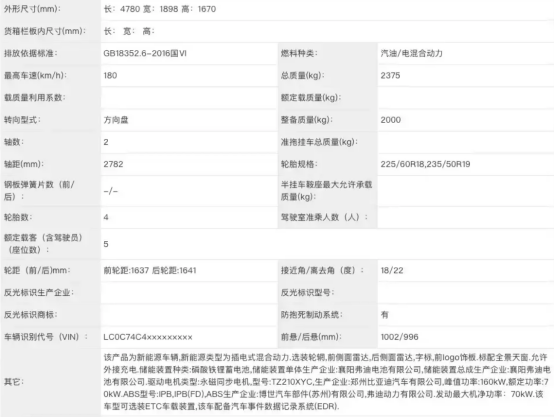Select the 其它 remarks paragraph text
Screen dimensions: 554x417
coord(327,382)
